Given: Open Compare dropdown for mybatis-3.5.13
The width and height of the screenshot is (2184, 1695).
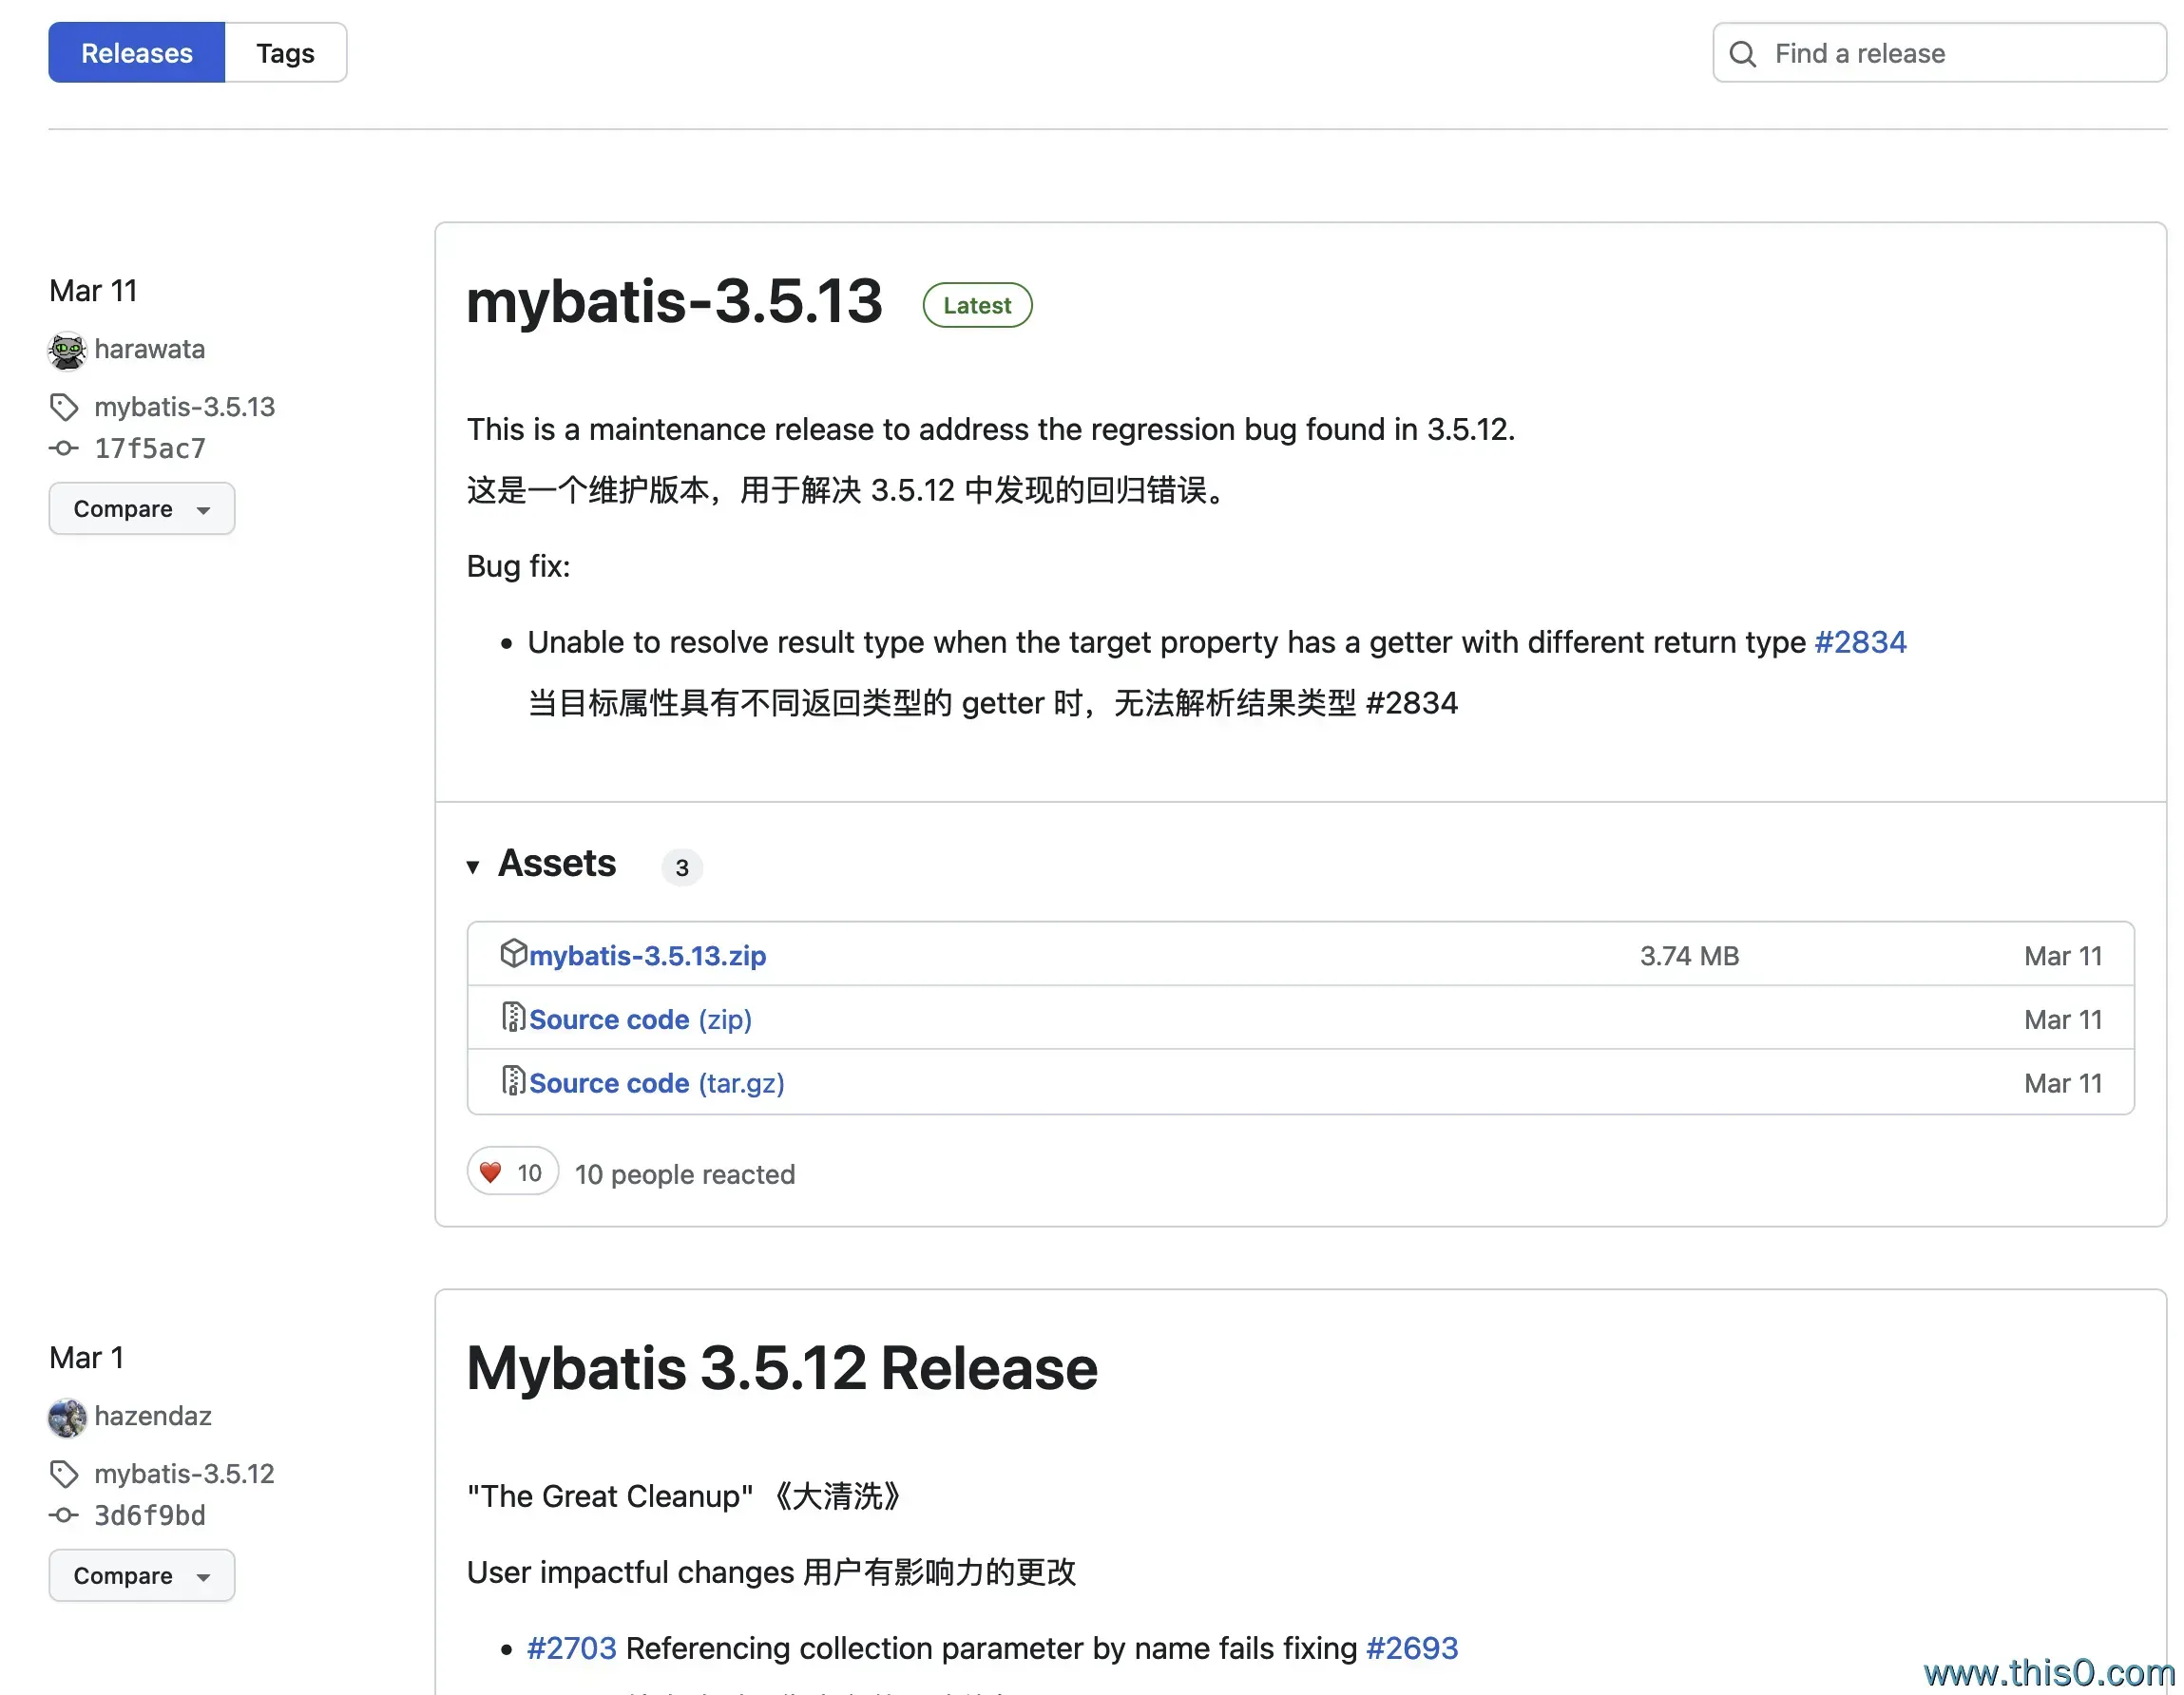Looking at the screenshot, I should click(141, 509).
